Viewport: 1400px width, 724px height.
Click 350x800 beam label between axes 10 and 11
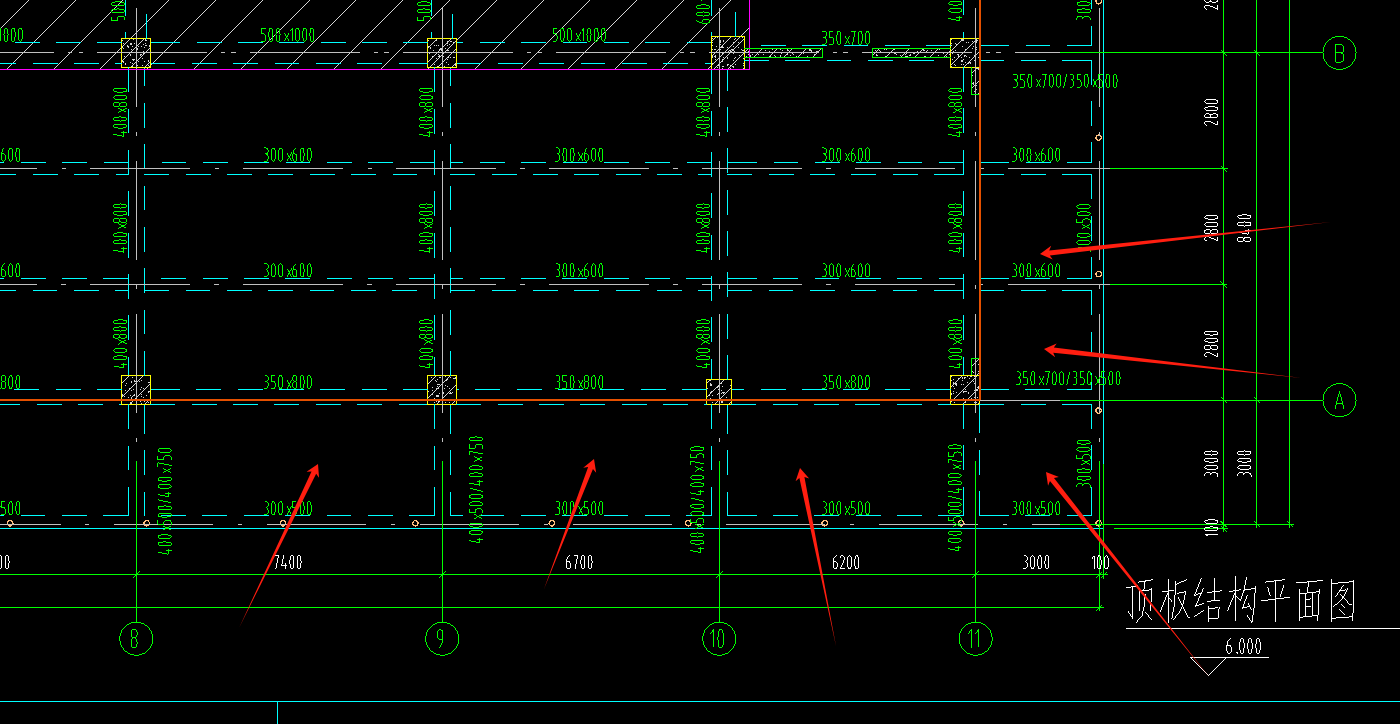tap(846, 382)
